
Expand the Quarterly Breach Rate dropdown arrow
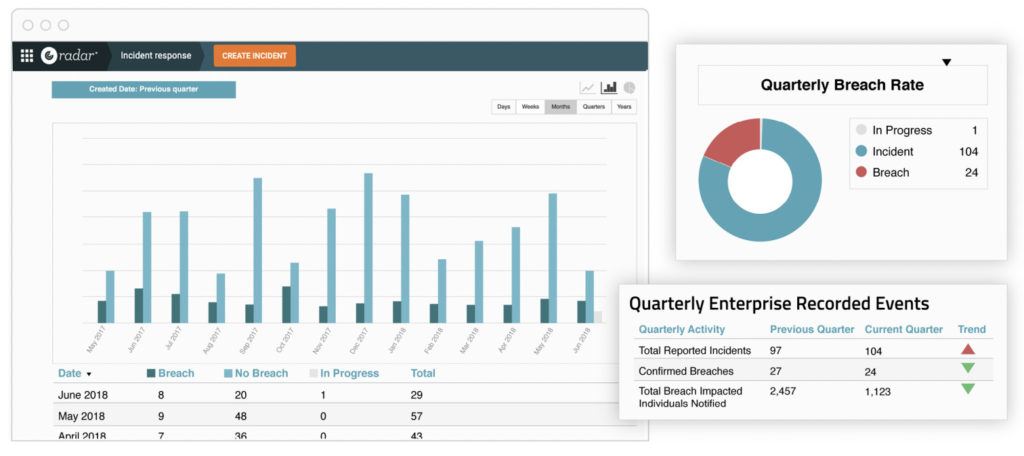point(946,62)
